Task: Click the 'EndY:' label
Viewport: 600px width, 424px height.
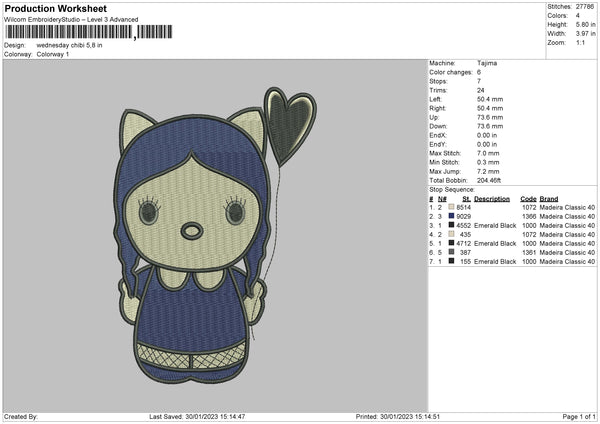Action: (x=438, y=144)
